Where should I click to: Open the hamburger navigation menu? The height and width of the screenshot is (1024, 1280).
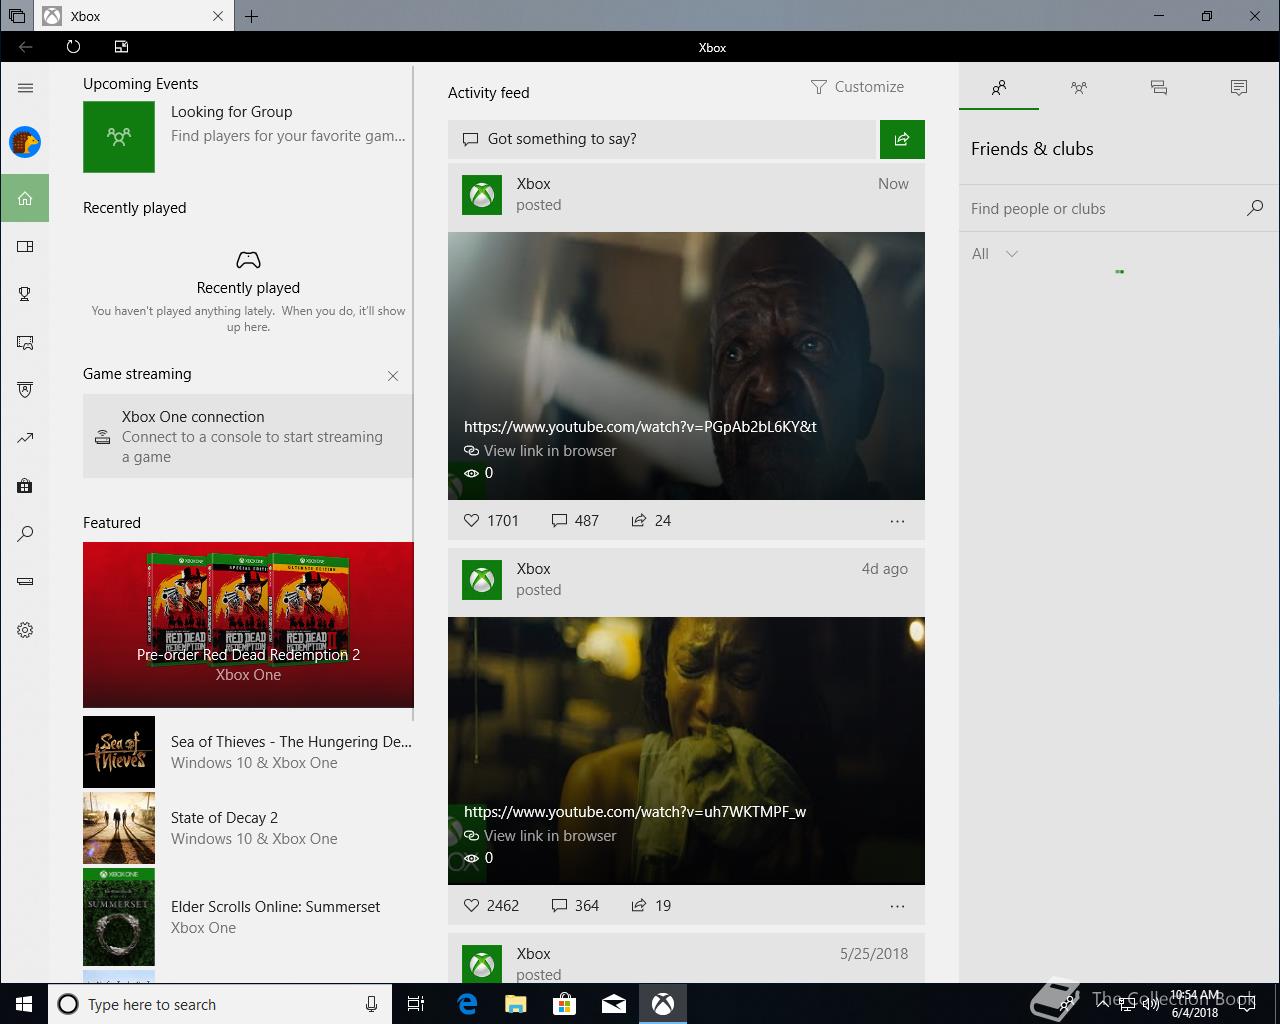point(25,88)
